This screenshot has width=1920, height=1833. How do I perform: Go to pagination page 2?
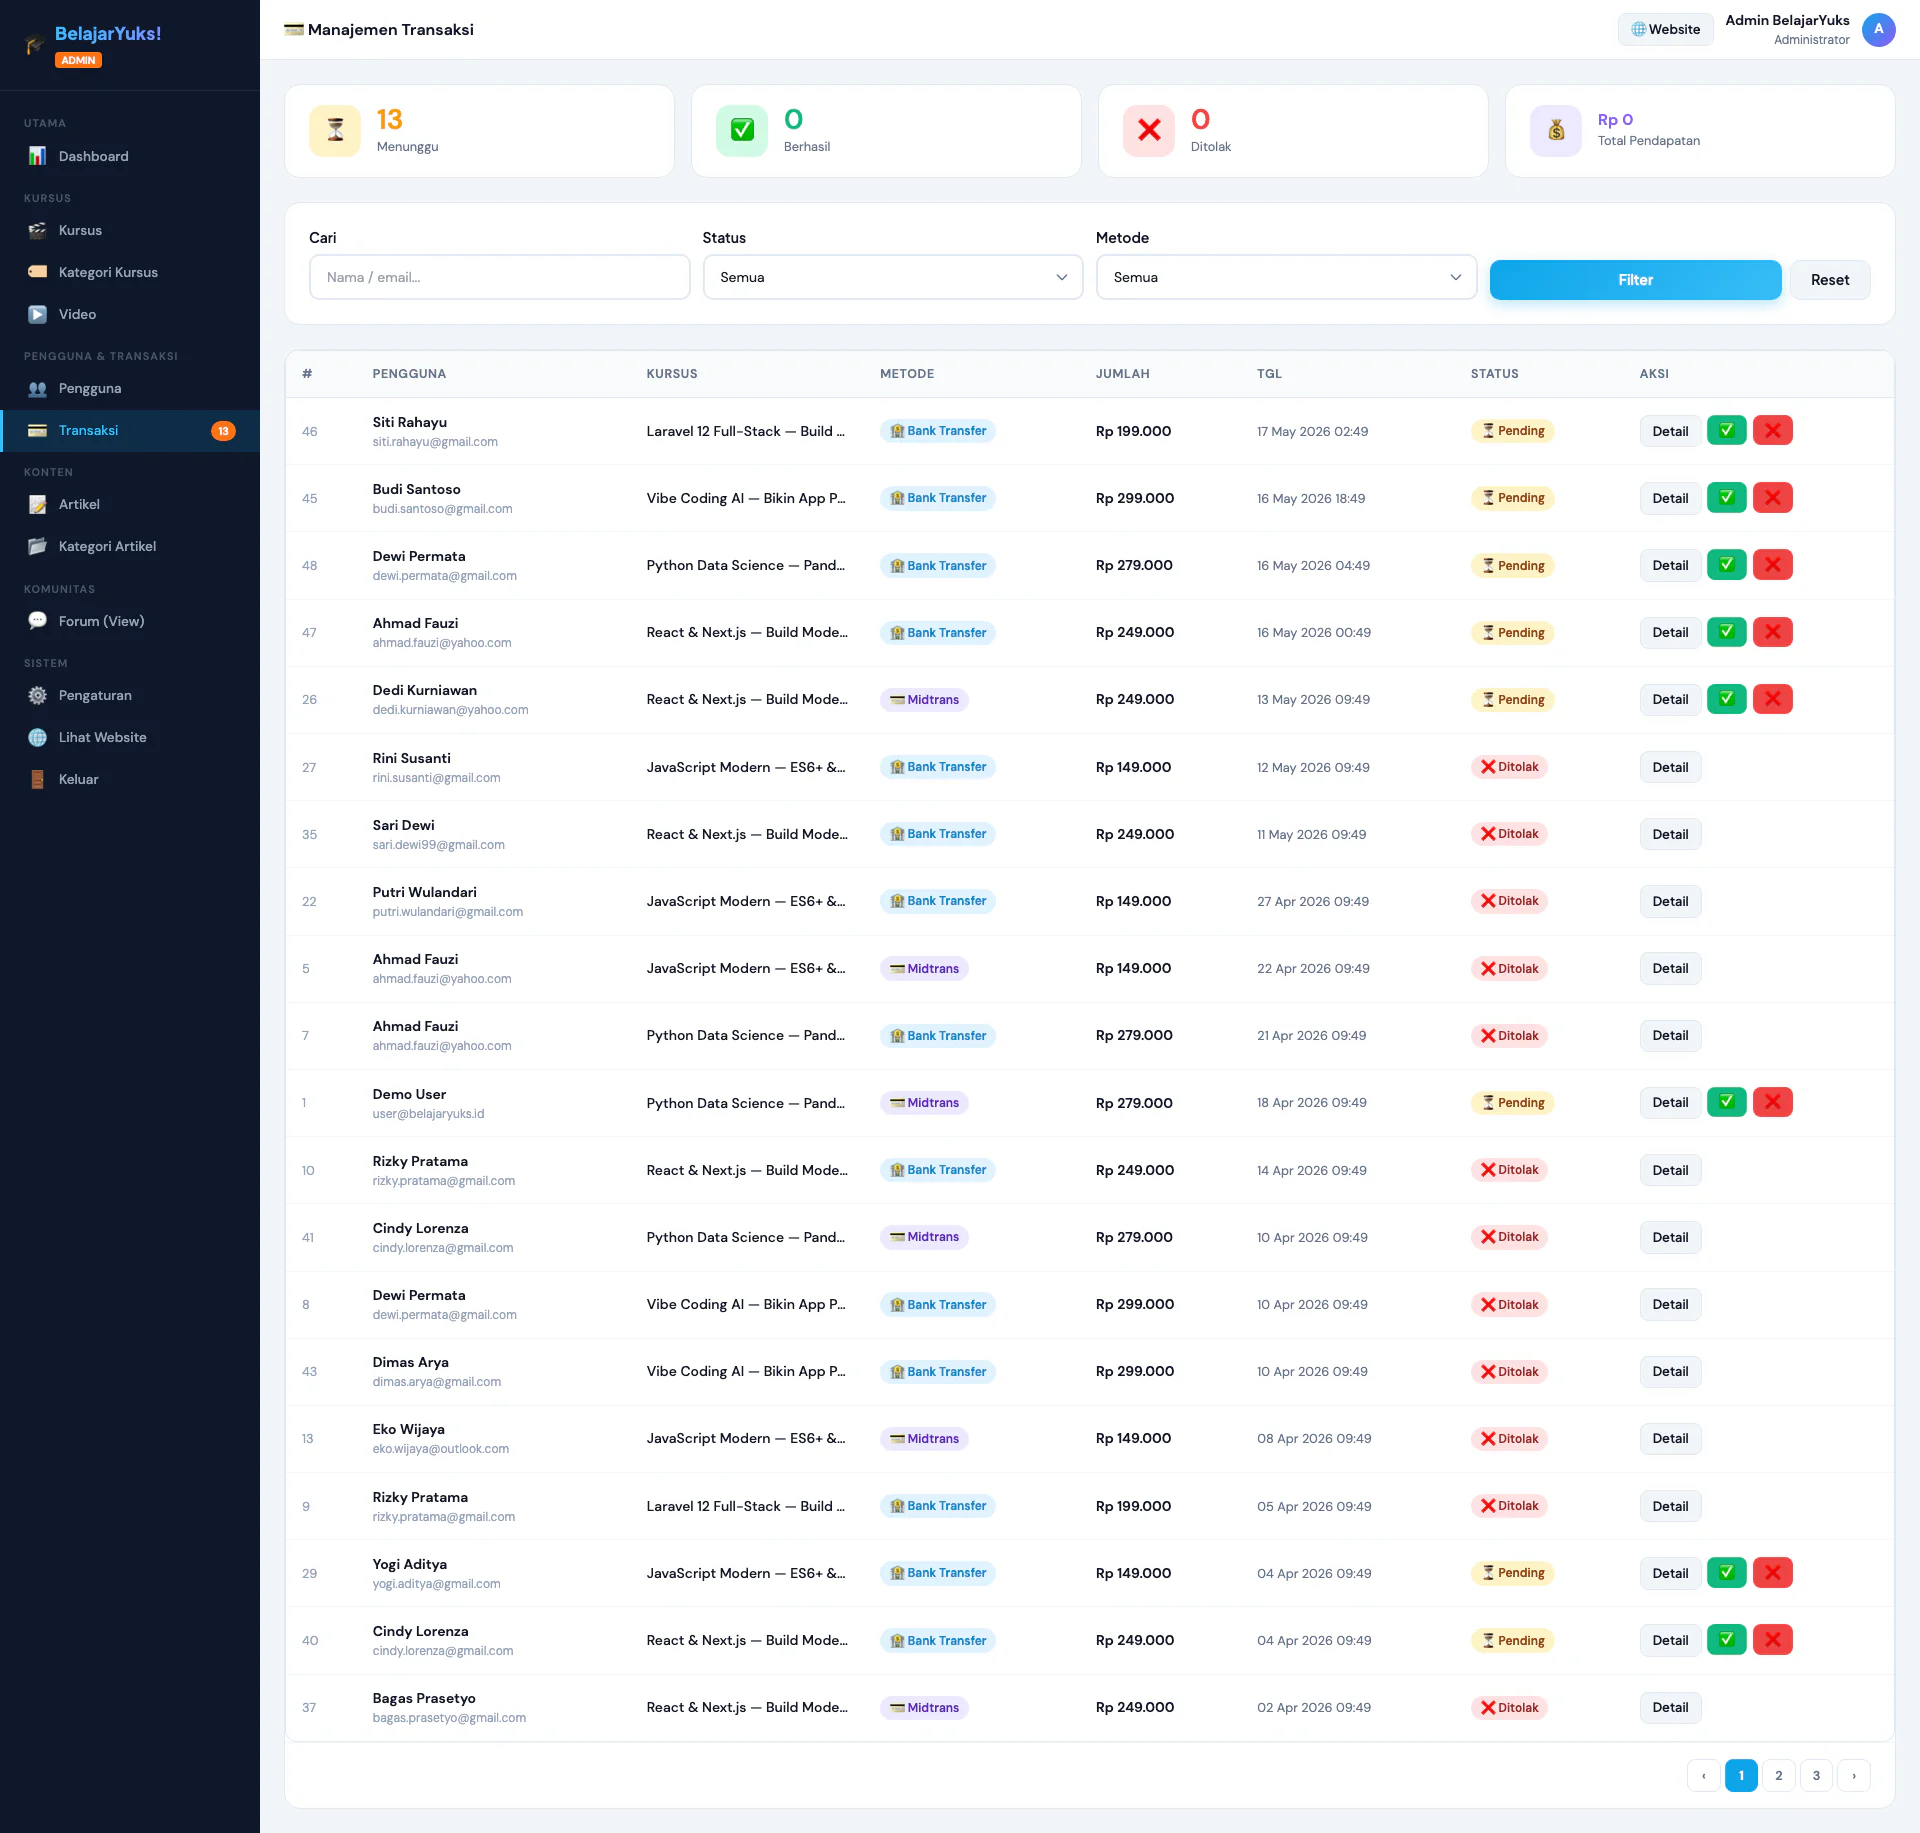pos(1778,1775)
